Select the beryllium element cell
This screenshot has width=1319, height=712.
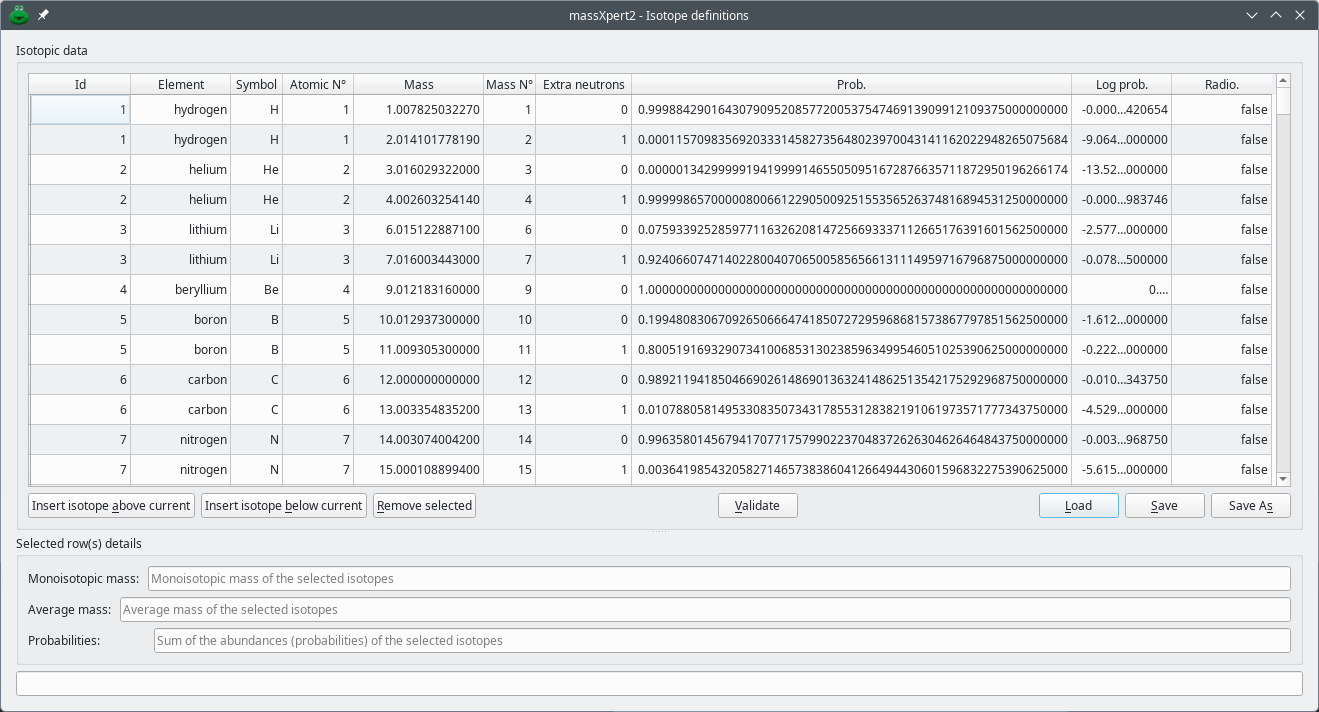[181, 289]
